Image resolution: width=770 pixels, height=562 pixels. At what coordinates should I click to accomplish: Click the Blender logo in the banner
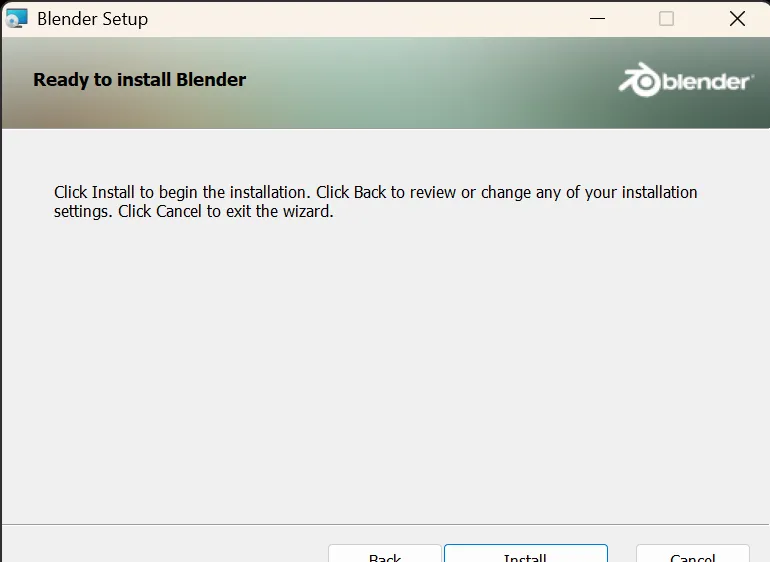click(x=686, y=80)
